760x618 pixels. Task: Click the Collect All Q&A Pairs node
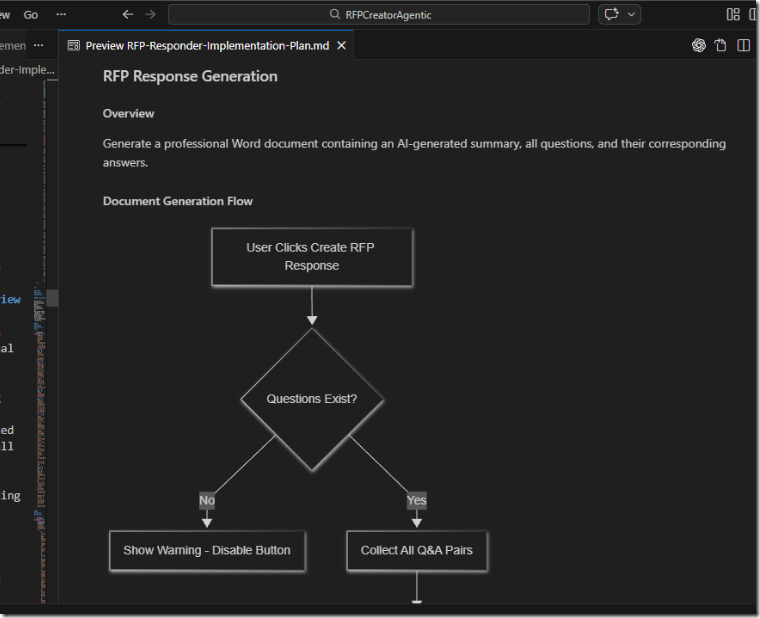pos(416,550)
